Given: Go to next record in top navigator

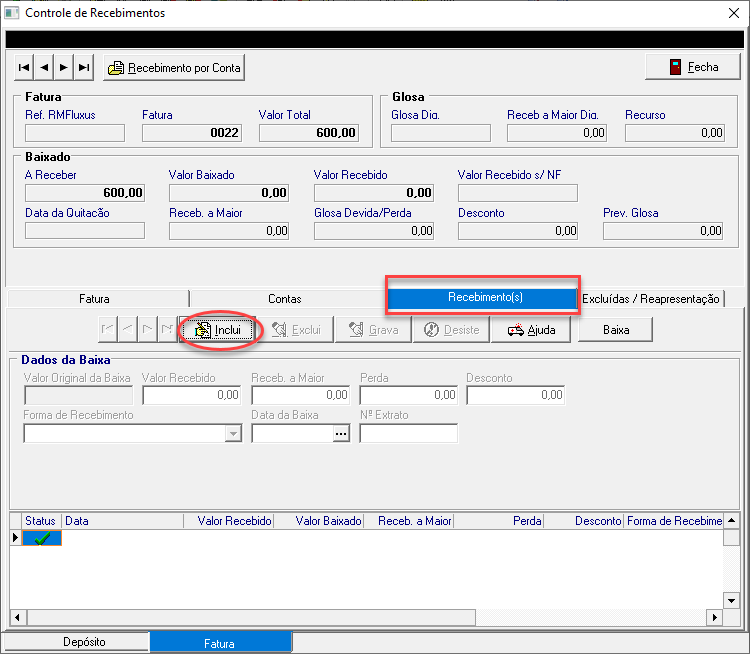Looking at the screenshot, I should point(64,67).
